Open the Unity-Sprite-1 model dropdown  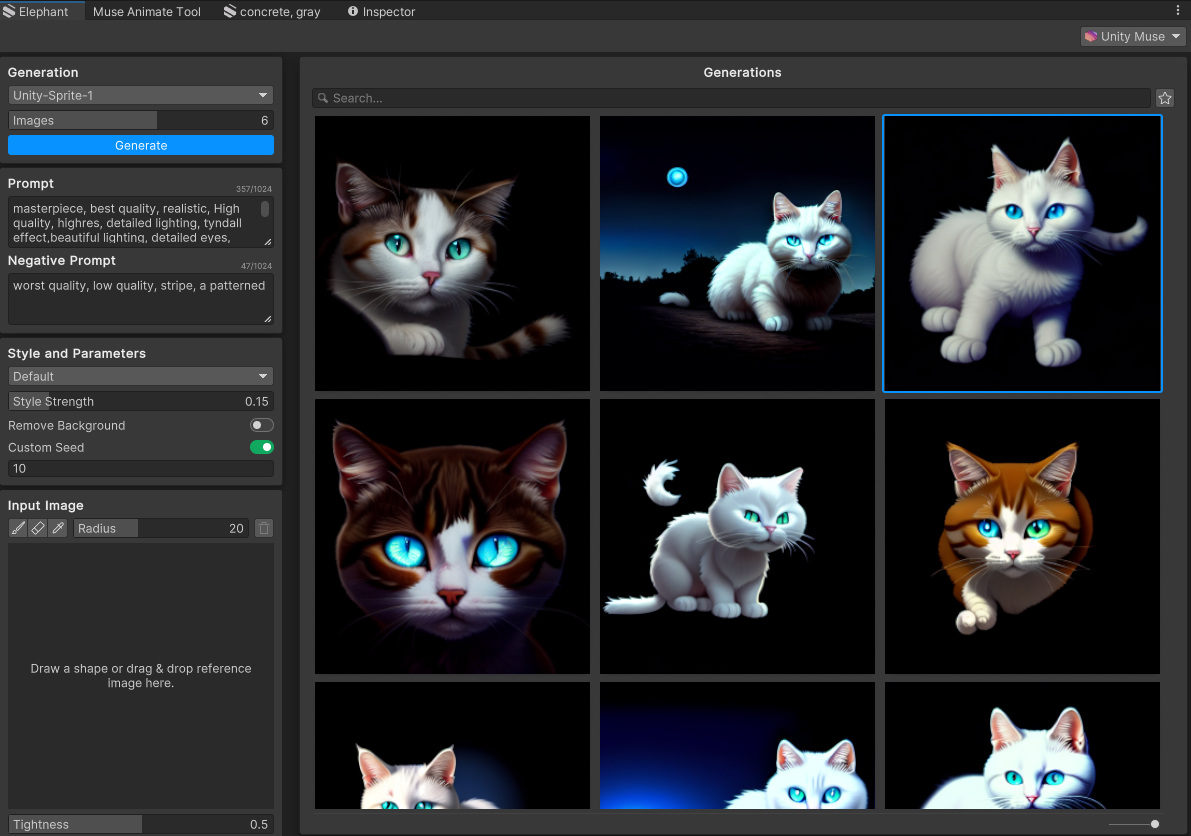pos(141,95)
